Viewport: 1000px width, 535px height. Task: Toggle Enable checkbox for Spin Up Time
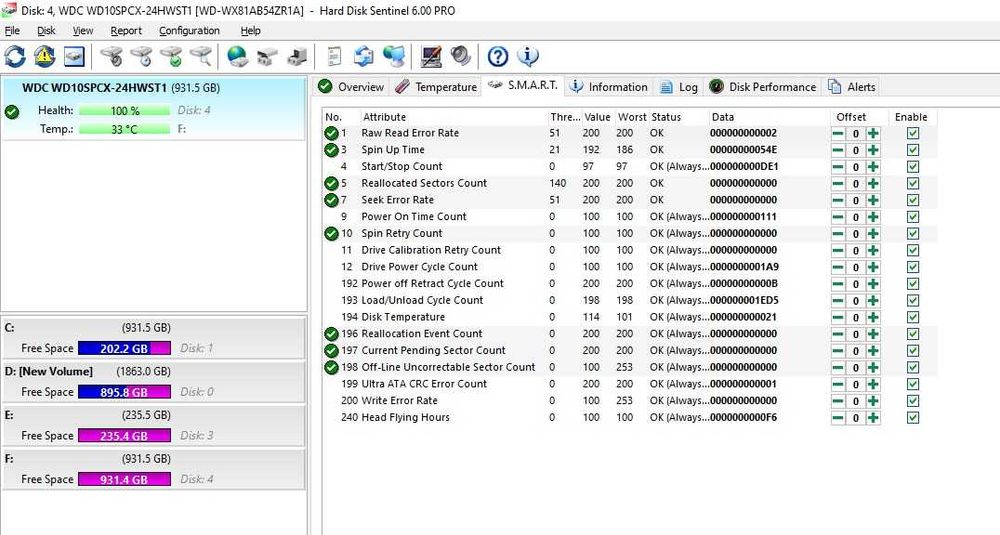point(913,150)
